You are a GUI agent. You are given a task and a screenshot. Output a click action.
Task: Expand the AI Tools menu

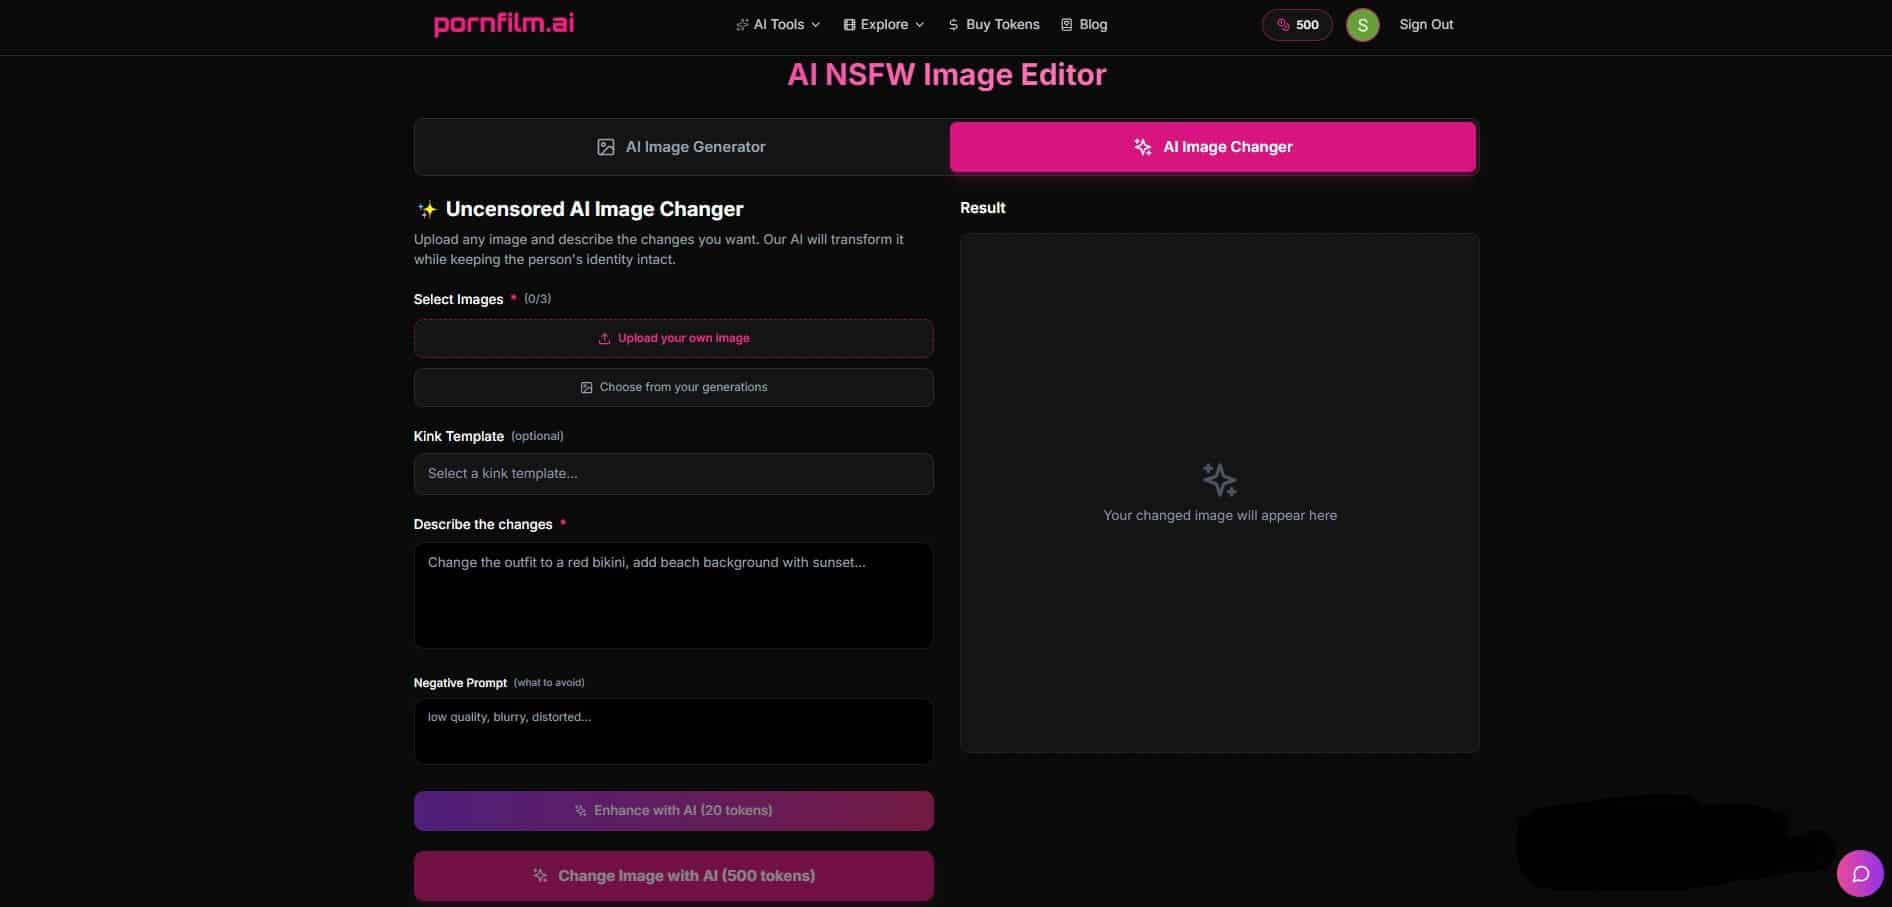pos(778,24)
